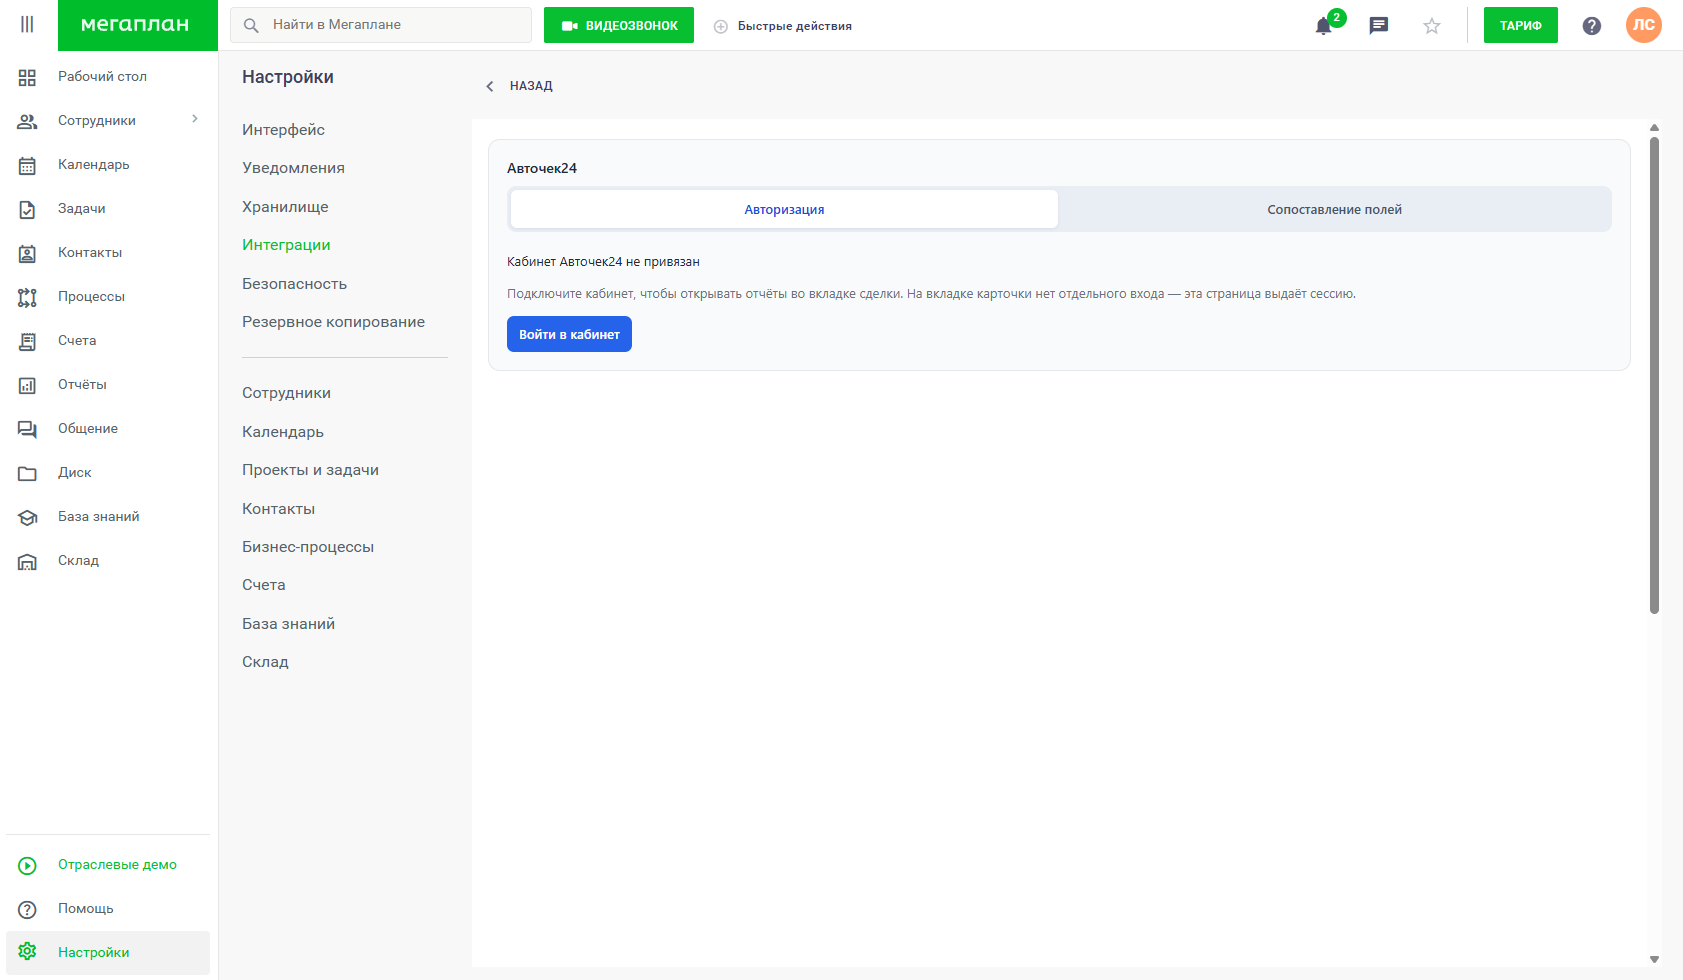Open Уведомления settings section
This screenshot has width=1683, height=980.
coord(293,168)
